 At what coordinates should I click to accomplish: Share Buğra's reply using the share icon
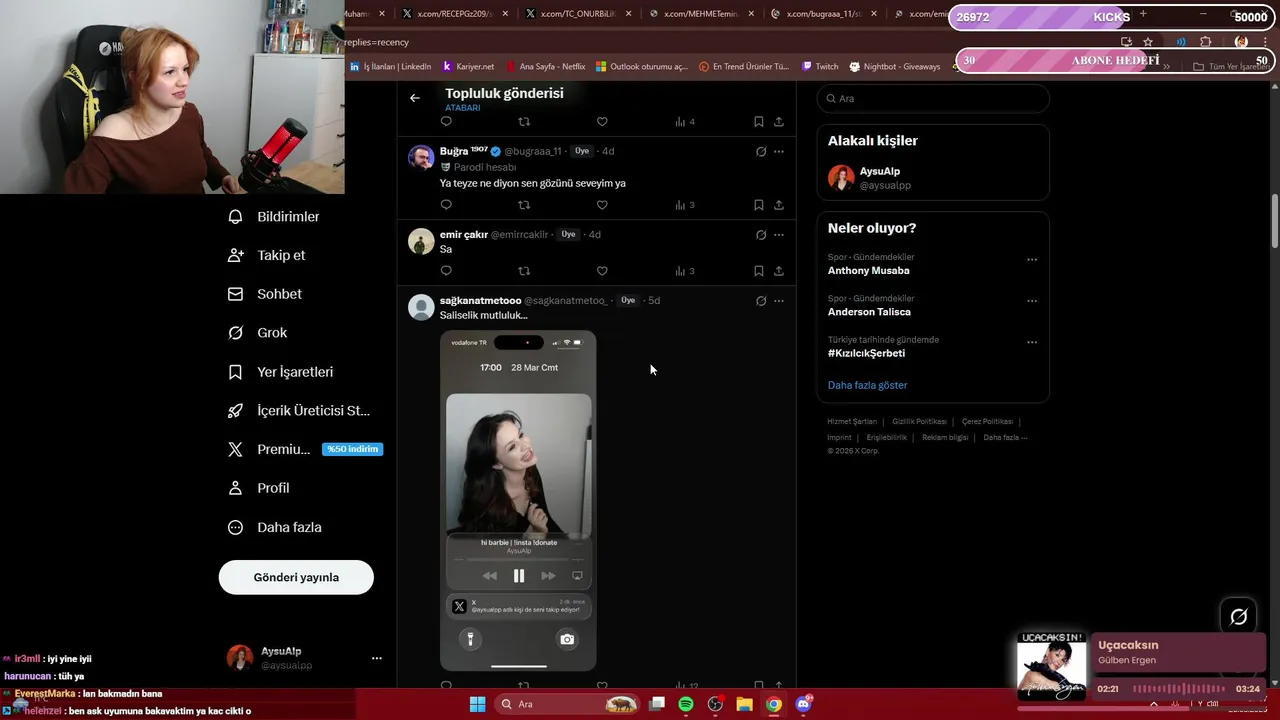tap(779, 205)
